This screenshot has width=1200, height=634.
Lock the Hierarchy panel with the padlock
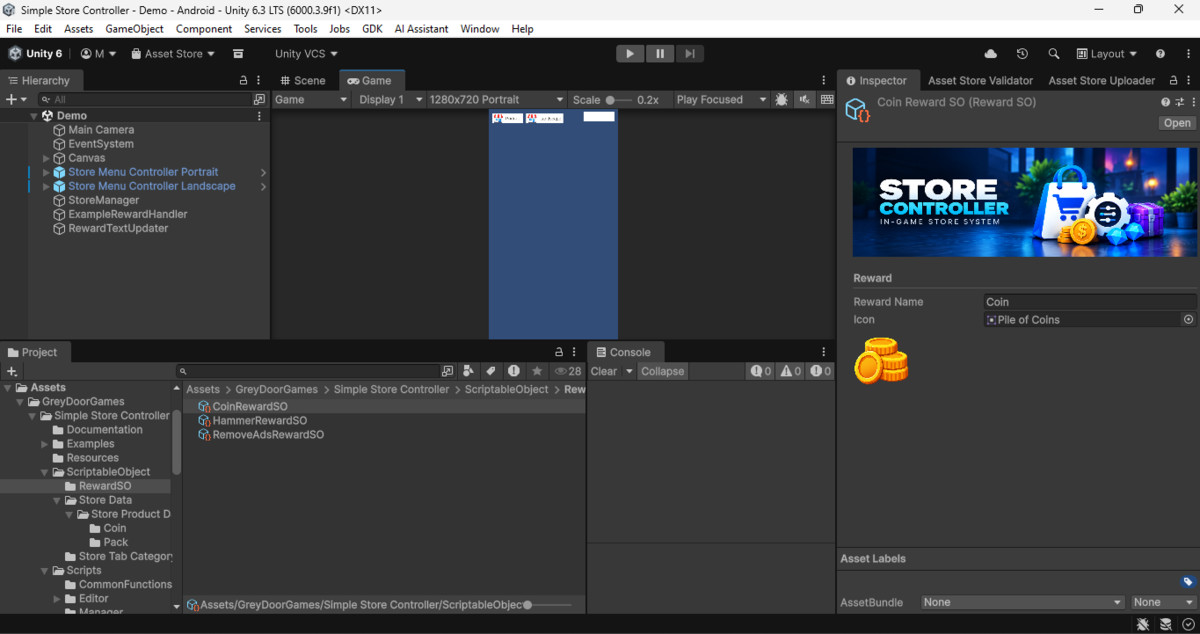pos(243,80)
